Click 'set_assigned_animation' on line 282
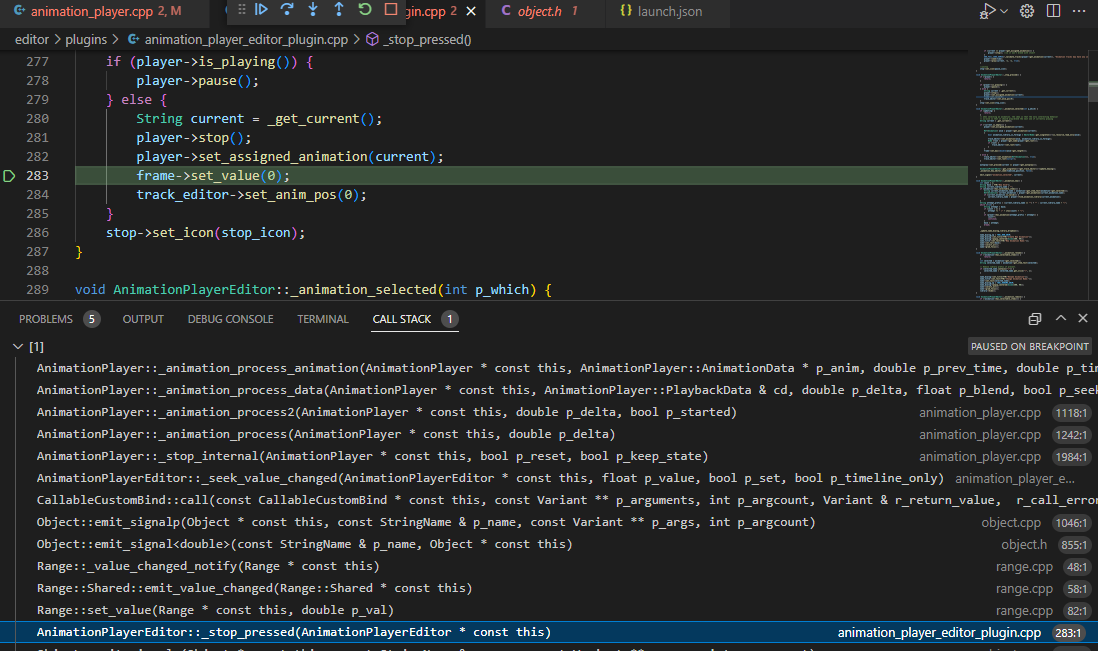The width and height of the screenshot is (1098, 651). click(x=283, y=157)
